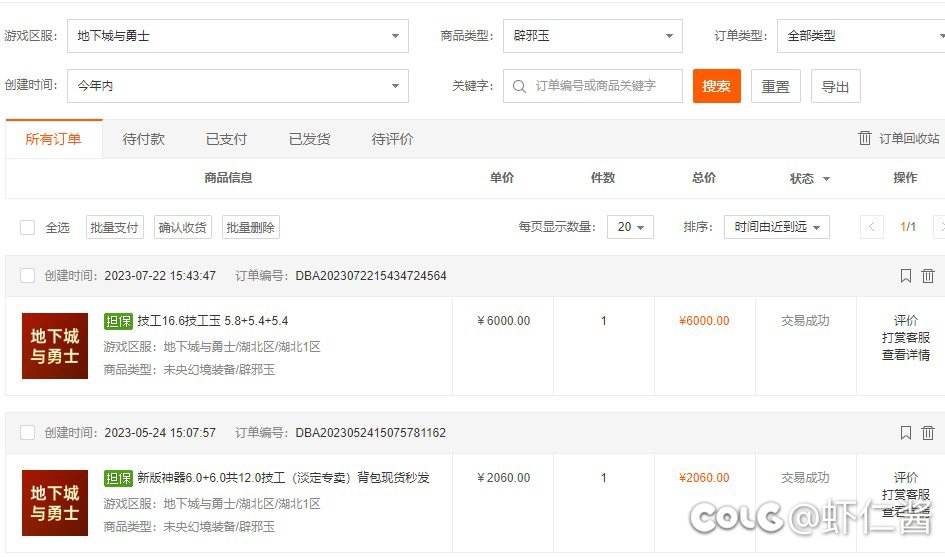This screenshot has height=557, width=945.
Task: Click the 单价 column header
Action: click(502, 178)
